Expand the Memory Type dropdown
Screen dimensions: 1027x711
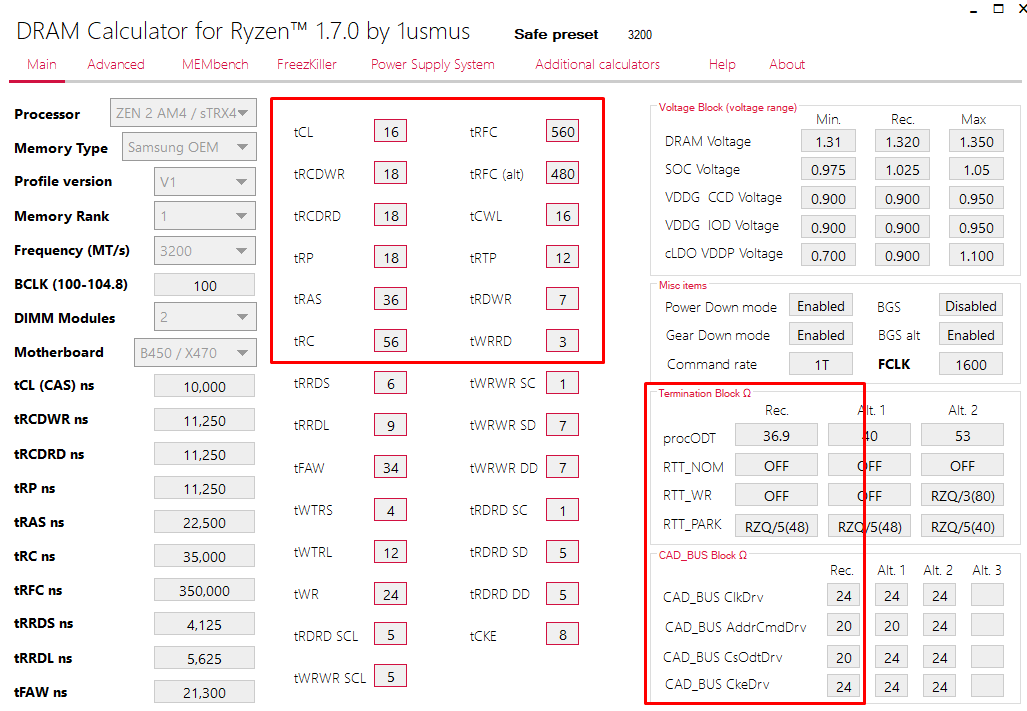pyautogui.click(x=189, y=147)
